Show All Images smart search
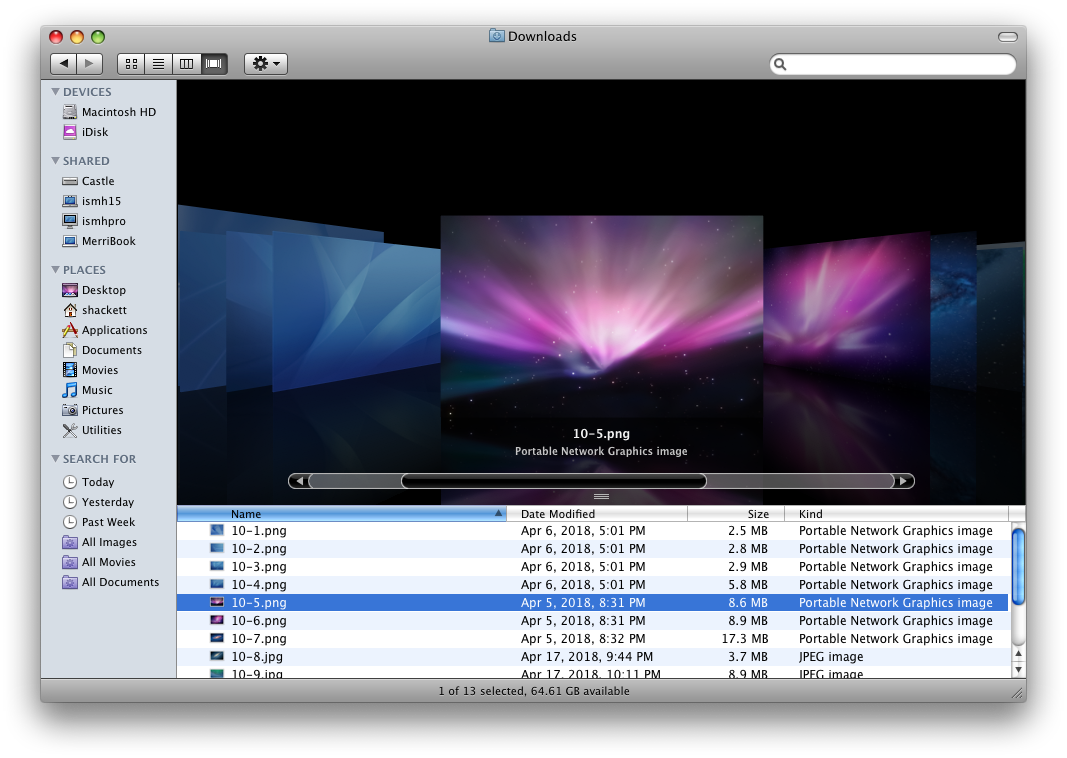 point(109,542)
